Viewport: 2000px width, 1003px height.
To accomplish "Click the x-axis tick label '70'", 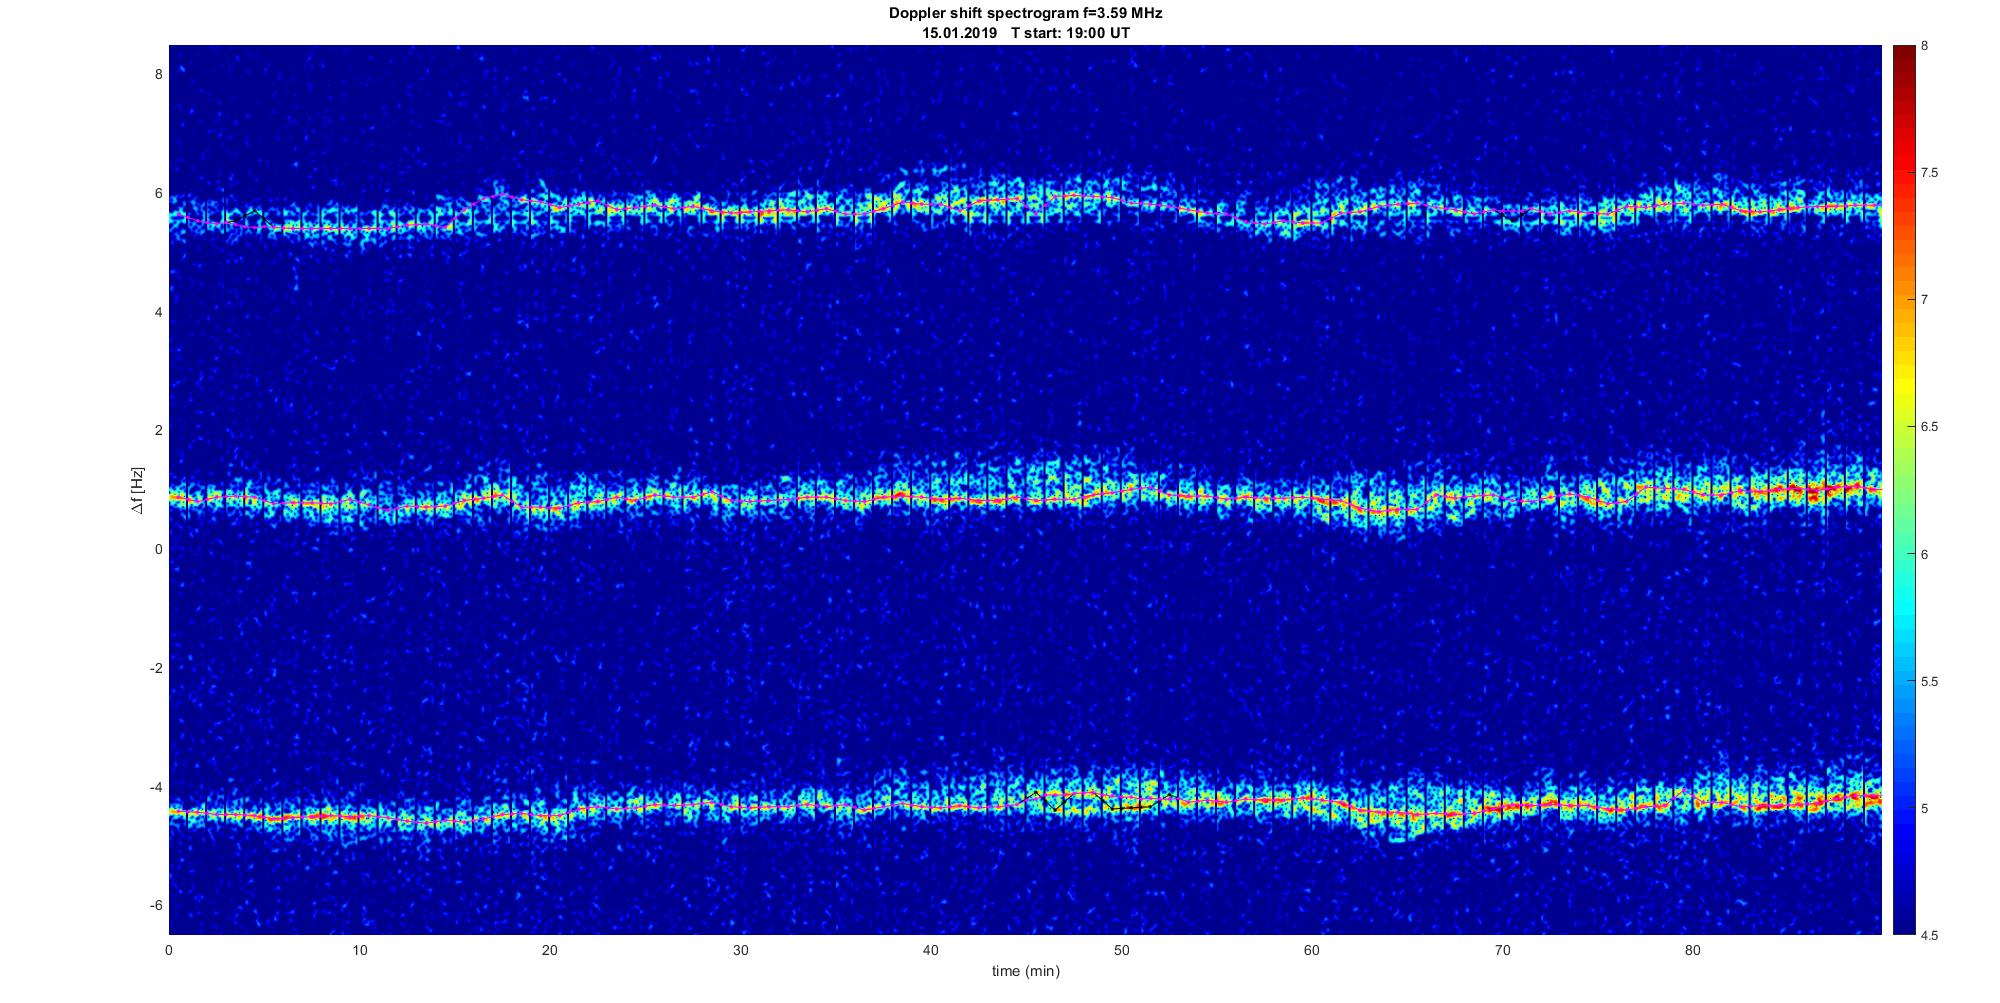I will (1502, 950).
